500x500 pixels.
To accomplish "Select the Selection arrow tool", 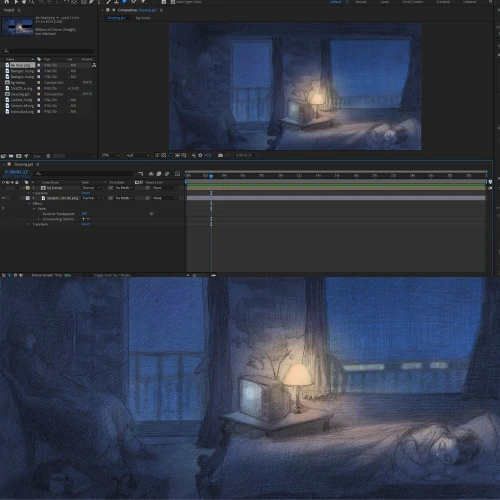I will pos(15,1).
